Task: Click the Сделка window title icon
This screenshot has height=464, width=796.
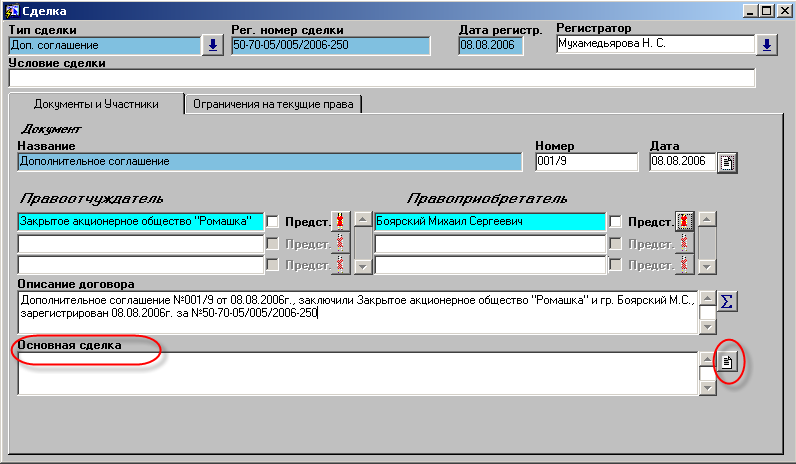Action: [x=12, y=11]
